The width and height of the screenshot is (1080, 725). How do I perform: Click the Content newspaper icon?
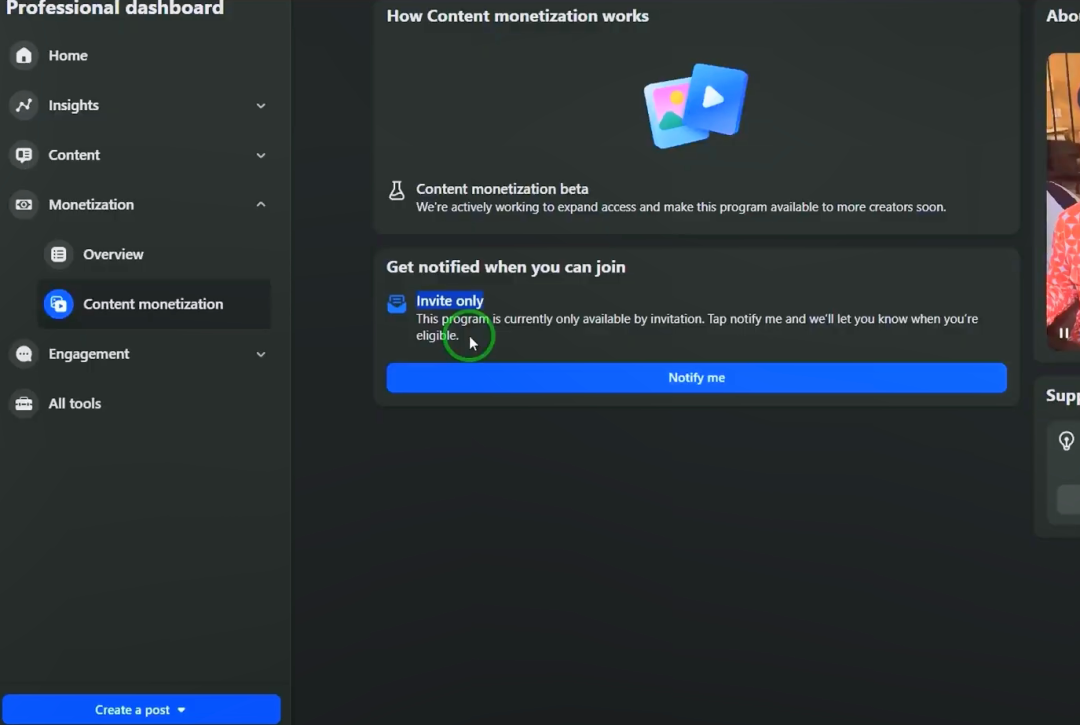coord(24,155)
